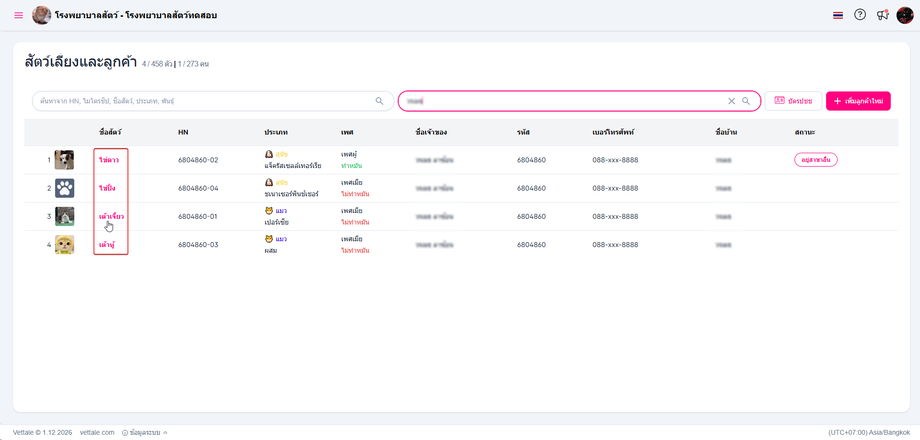
Task: Click ชื่อบ้าน column header
Action: 726,133
